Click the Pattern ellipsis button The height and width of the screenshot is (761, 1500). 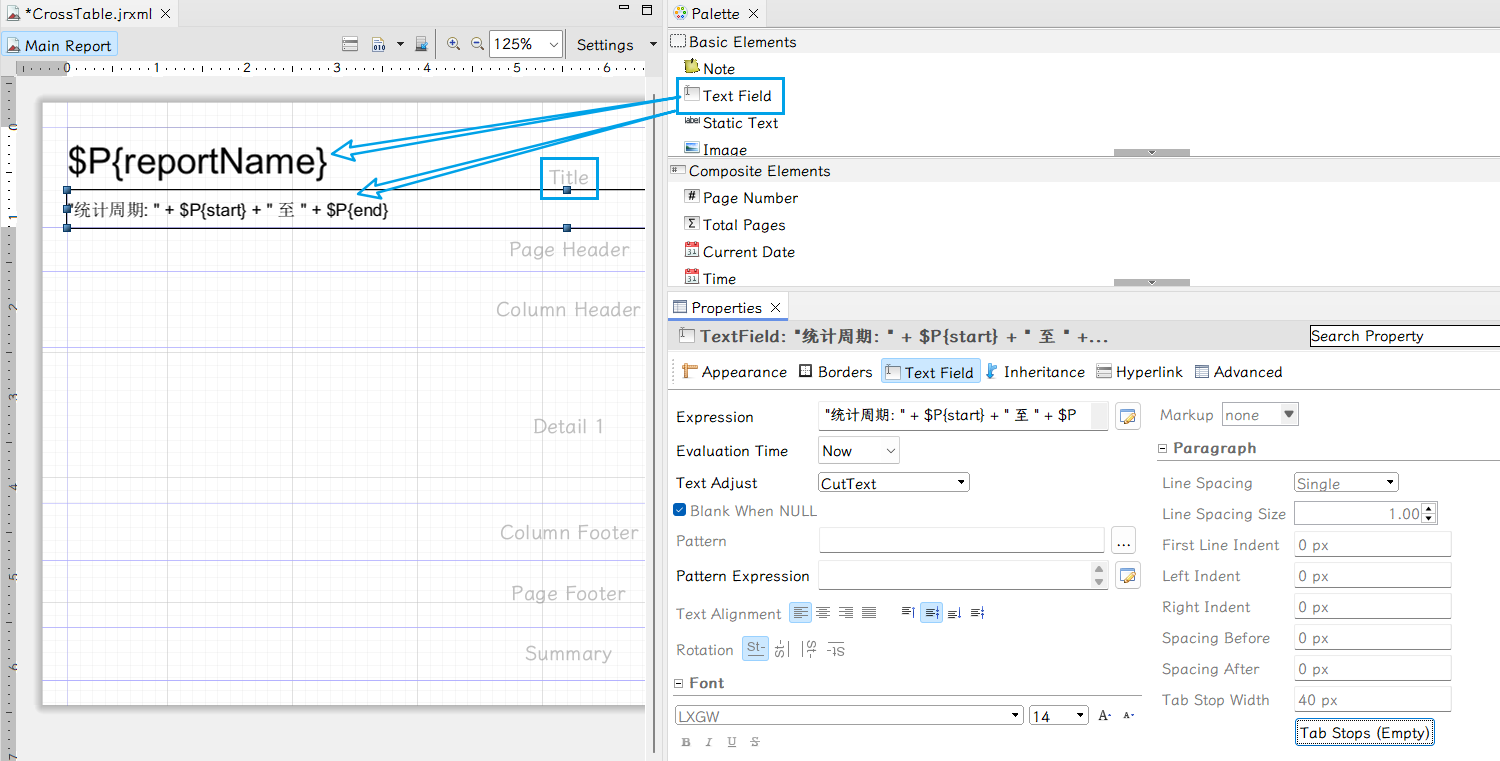1123,541
